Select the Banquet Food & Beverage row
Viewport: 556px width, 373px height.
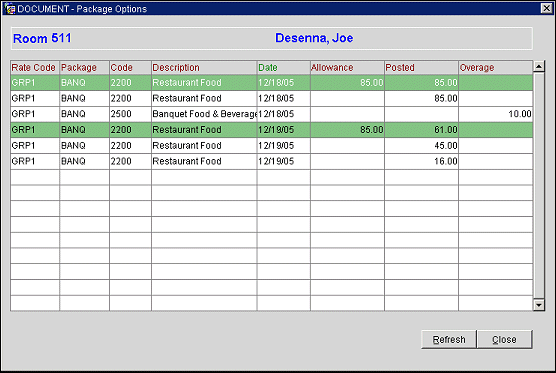[x=272, y=114]
